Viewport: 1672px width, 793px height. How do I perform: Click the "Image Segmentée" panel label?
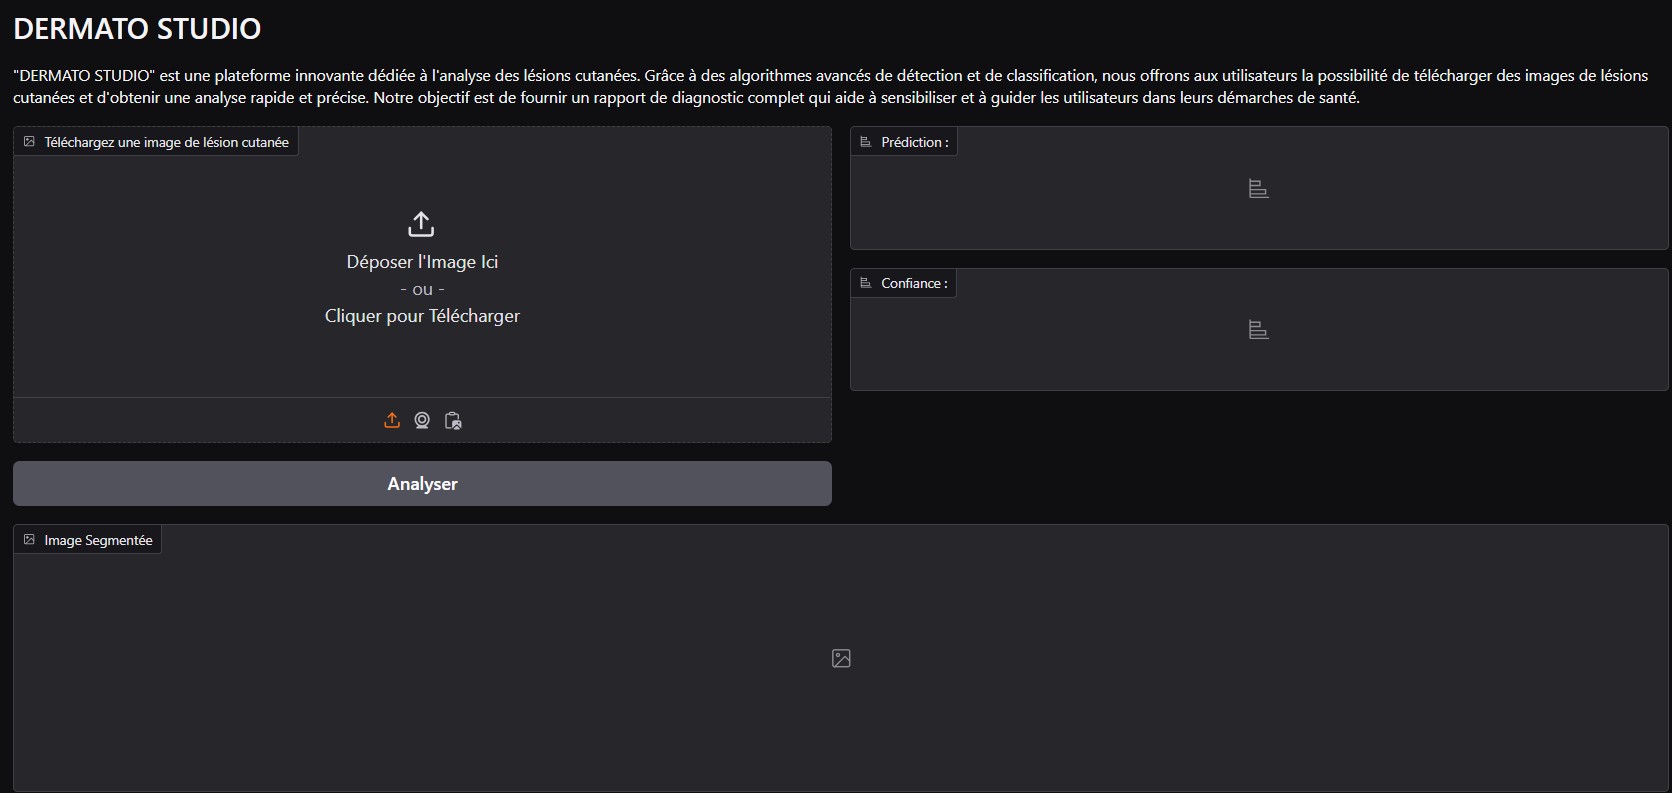[x=98, y=540]
